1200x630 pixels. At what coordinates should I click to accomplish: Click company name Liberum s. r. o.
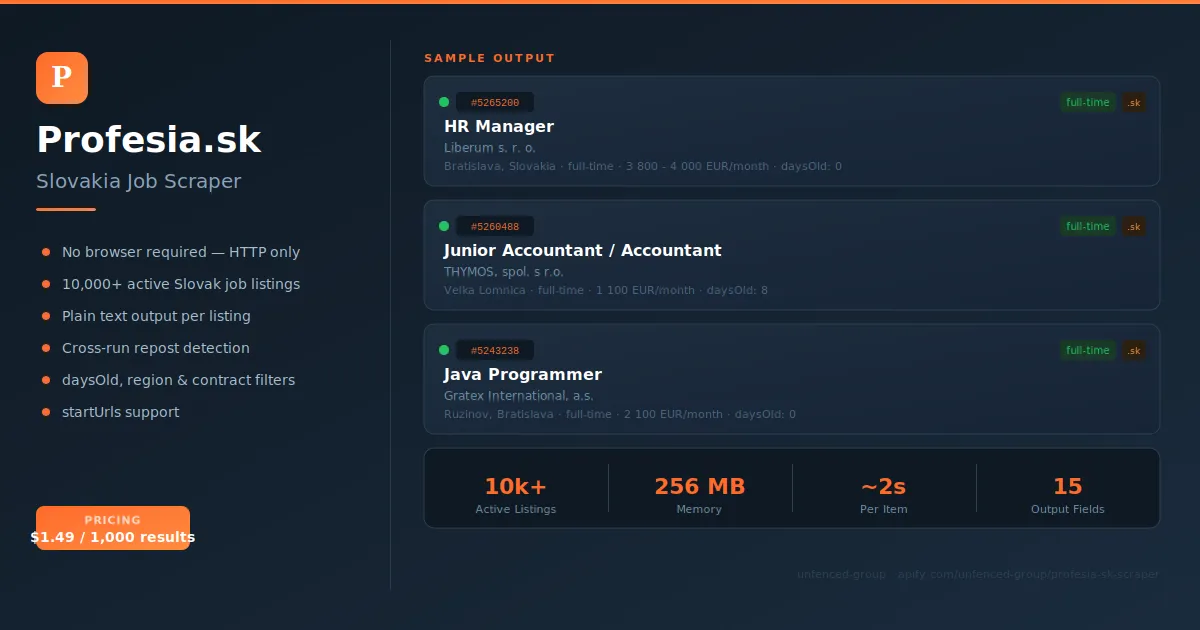[490, 147]
